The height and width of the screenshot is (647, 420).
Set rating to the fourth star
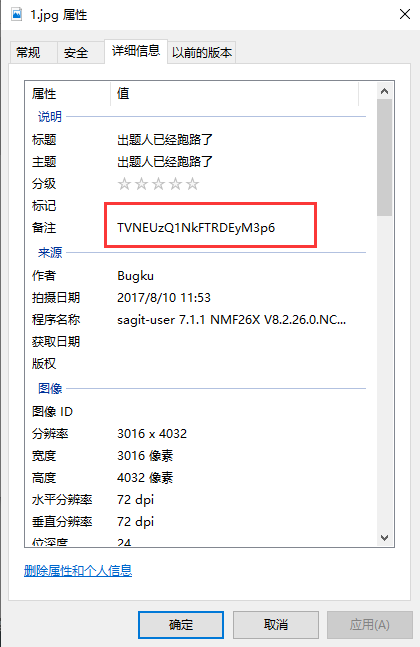(x=175, y=184)
